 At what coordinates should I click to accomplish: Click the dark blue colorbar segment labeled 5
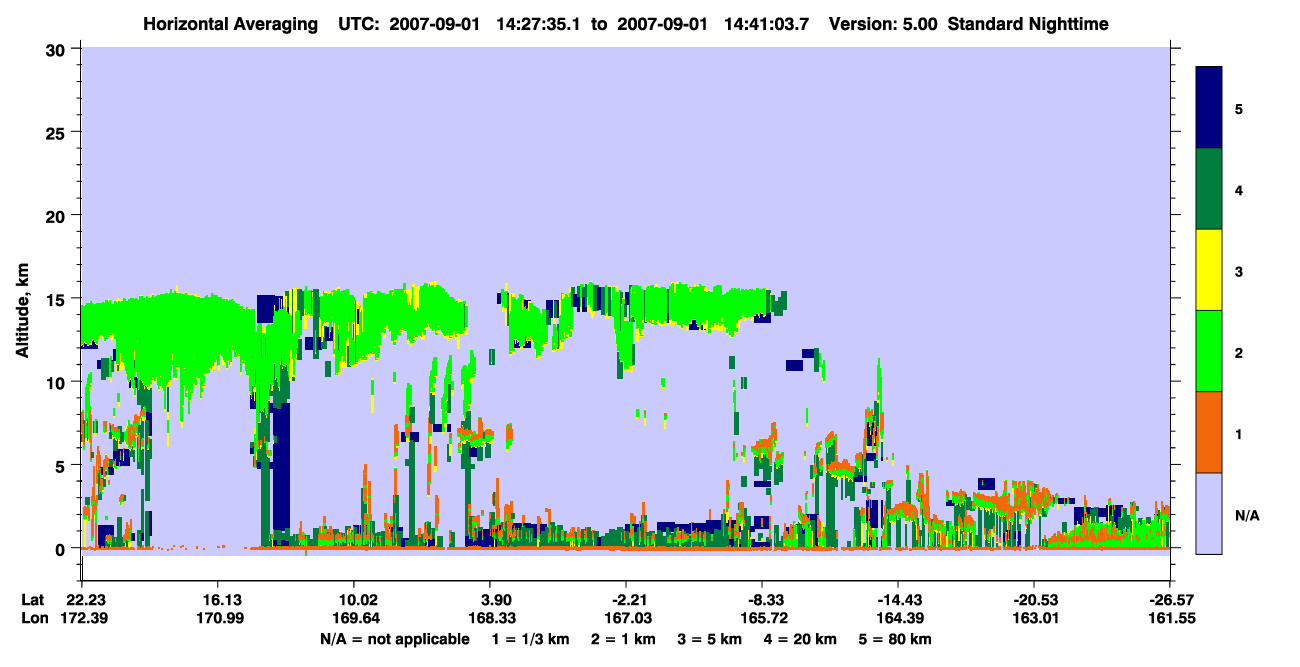coord(1209,108)
